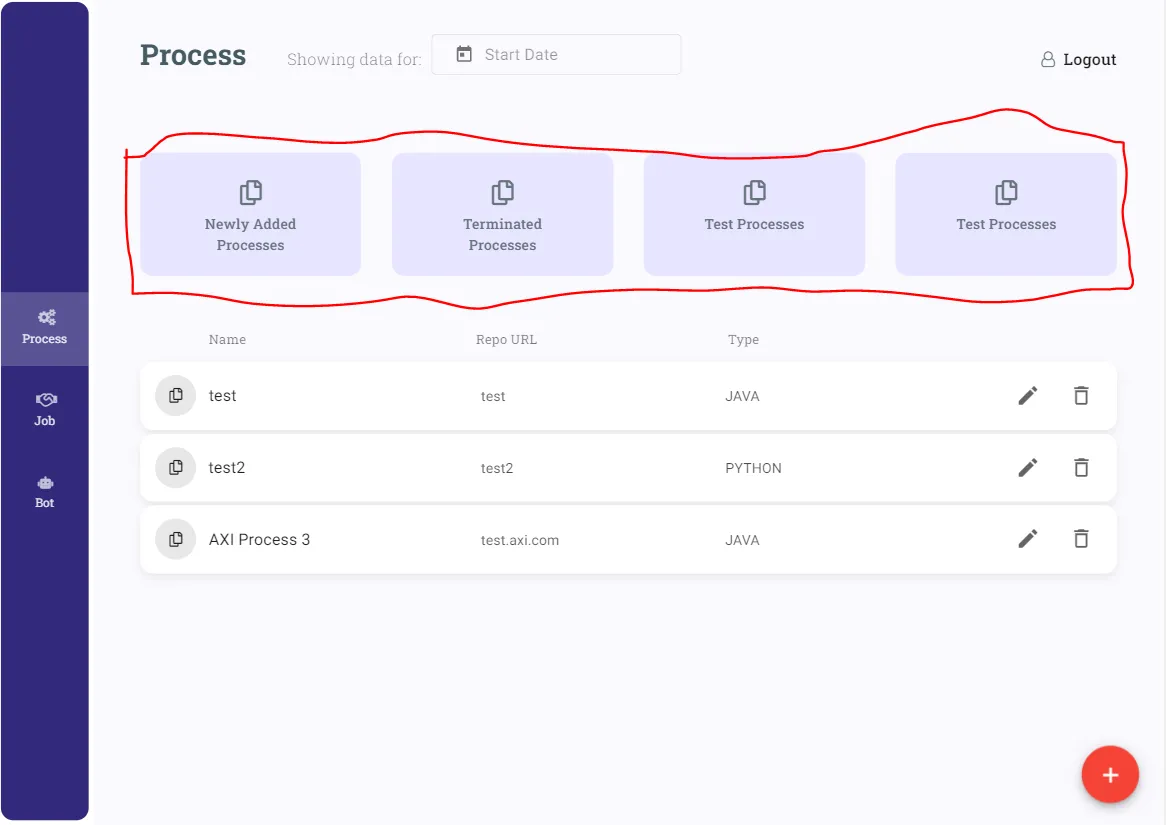Select the Terminated Processes card
1166x825 pixels.
point(502,214)
